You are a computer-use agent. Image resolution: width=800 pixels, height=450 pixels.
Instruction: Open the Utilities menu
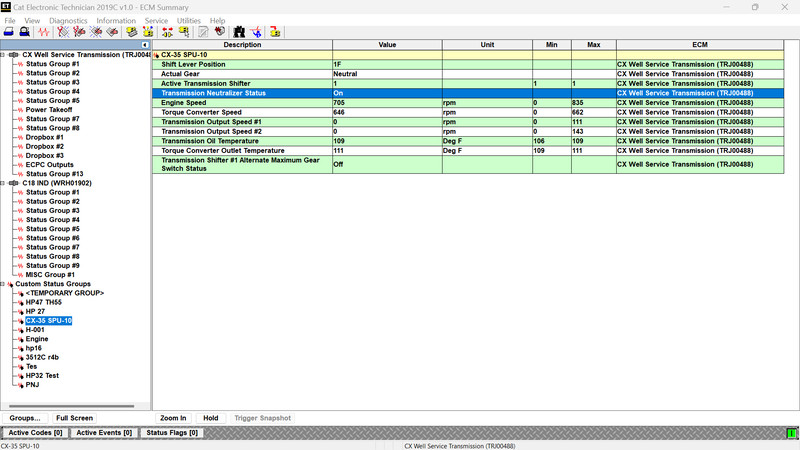188,20
